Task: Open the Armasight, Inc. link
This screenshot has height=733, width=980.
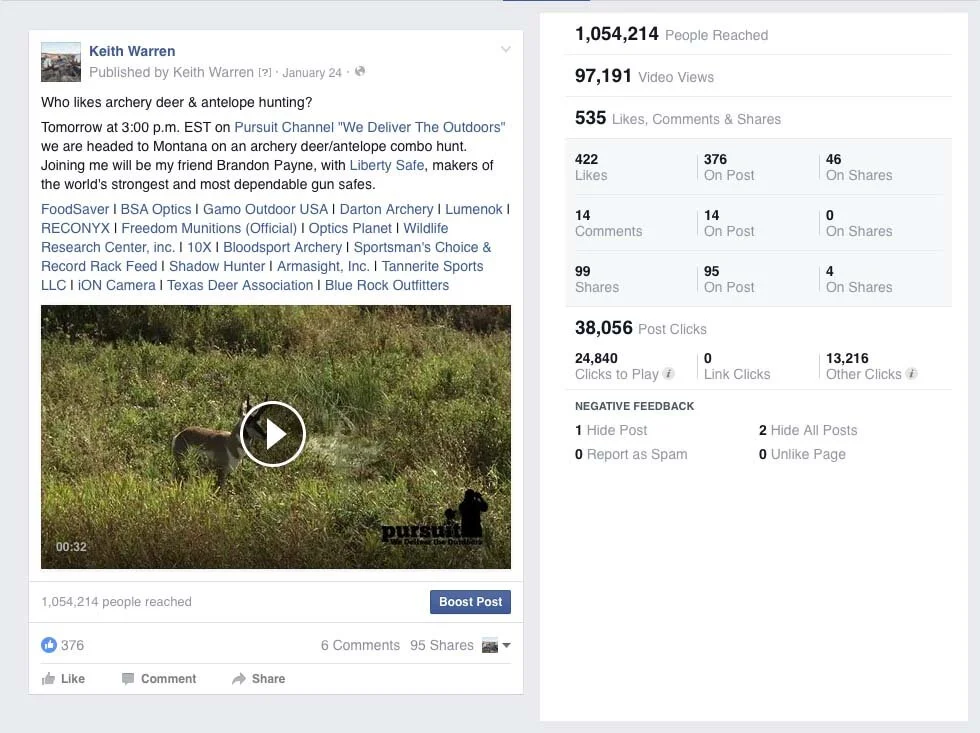Action: 323,266
